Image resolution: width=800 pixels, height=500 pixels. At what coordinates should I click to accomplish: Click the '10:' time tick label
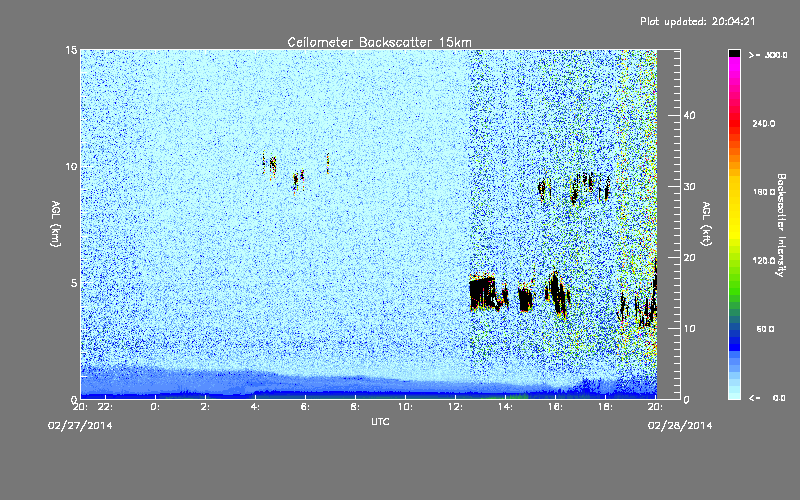tap(405, 407)
